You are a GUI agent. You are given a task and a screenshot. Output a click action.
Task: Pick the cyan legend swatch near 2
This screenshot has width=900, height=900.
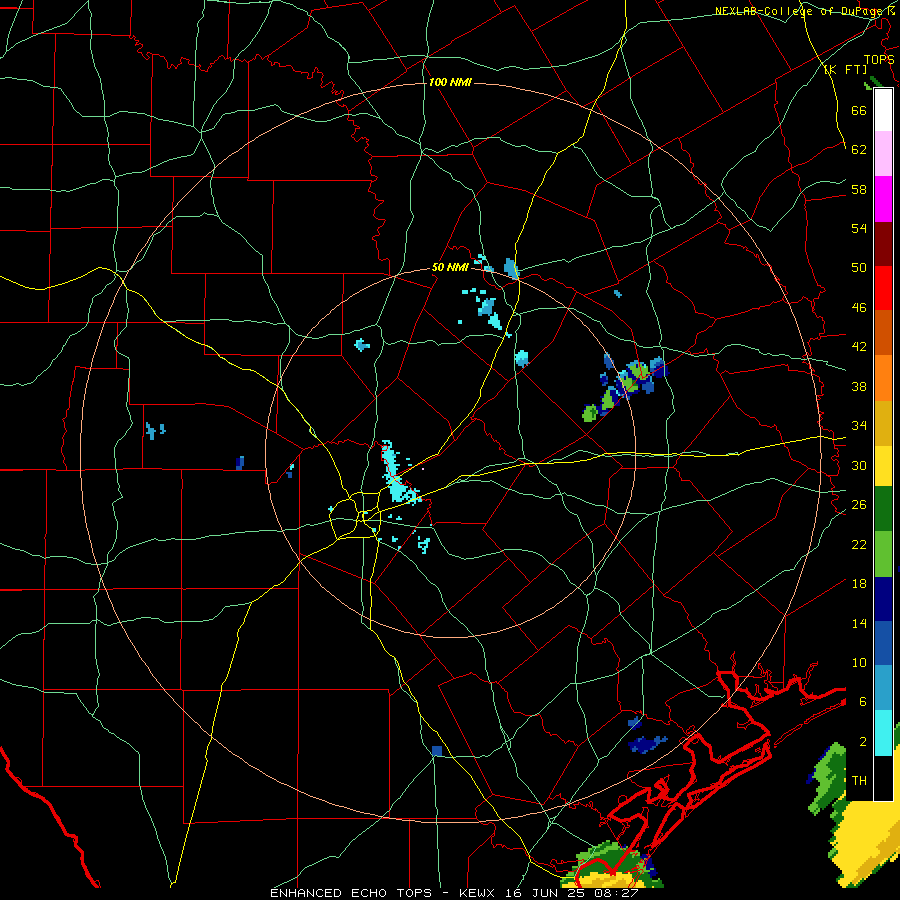pos(883,733)
